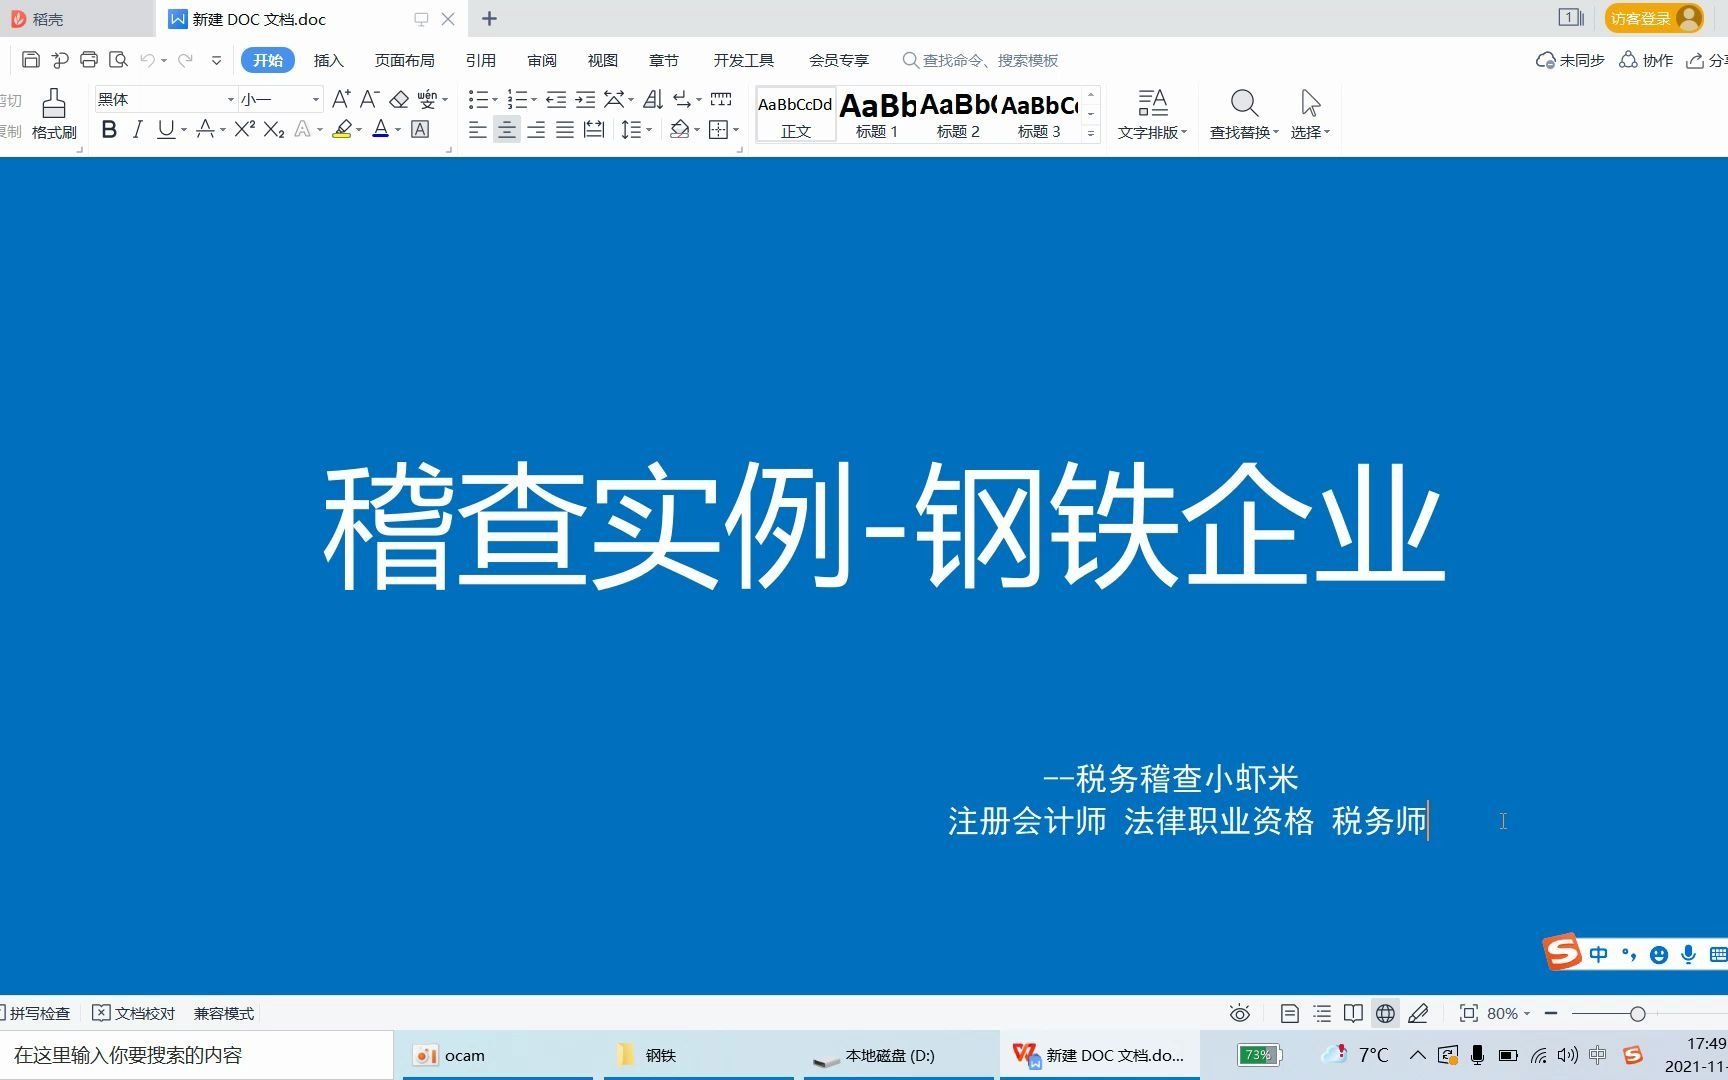Switch to the 审阅 ribbon tab
This screenshot has height=1080, width=1728.
541,60
